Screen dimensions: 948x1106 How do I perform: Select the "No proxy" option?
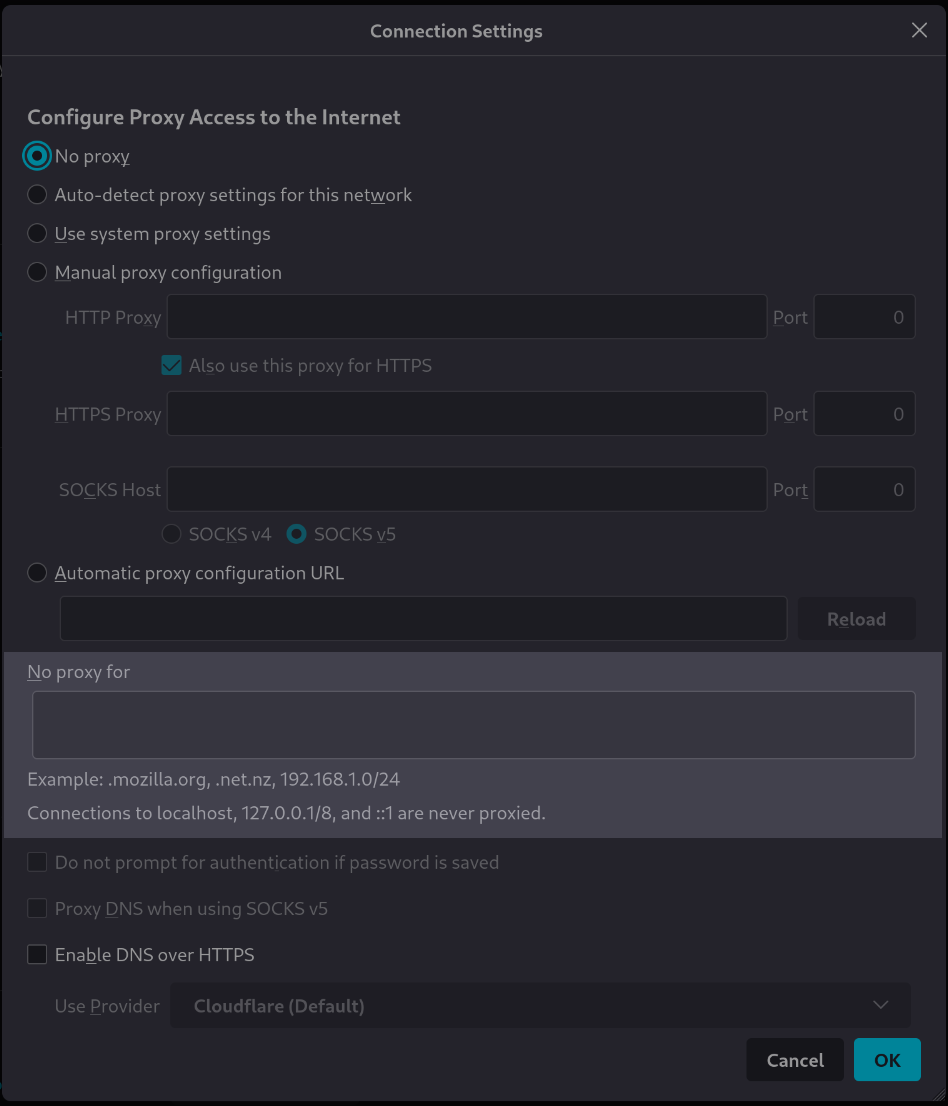(x=37, y=156)
